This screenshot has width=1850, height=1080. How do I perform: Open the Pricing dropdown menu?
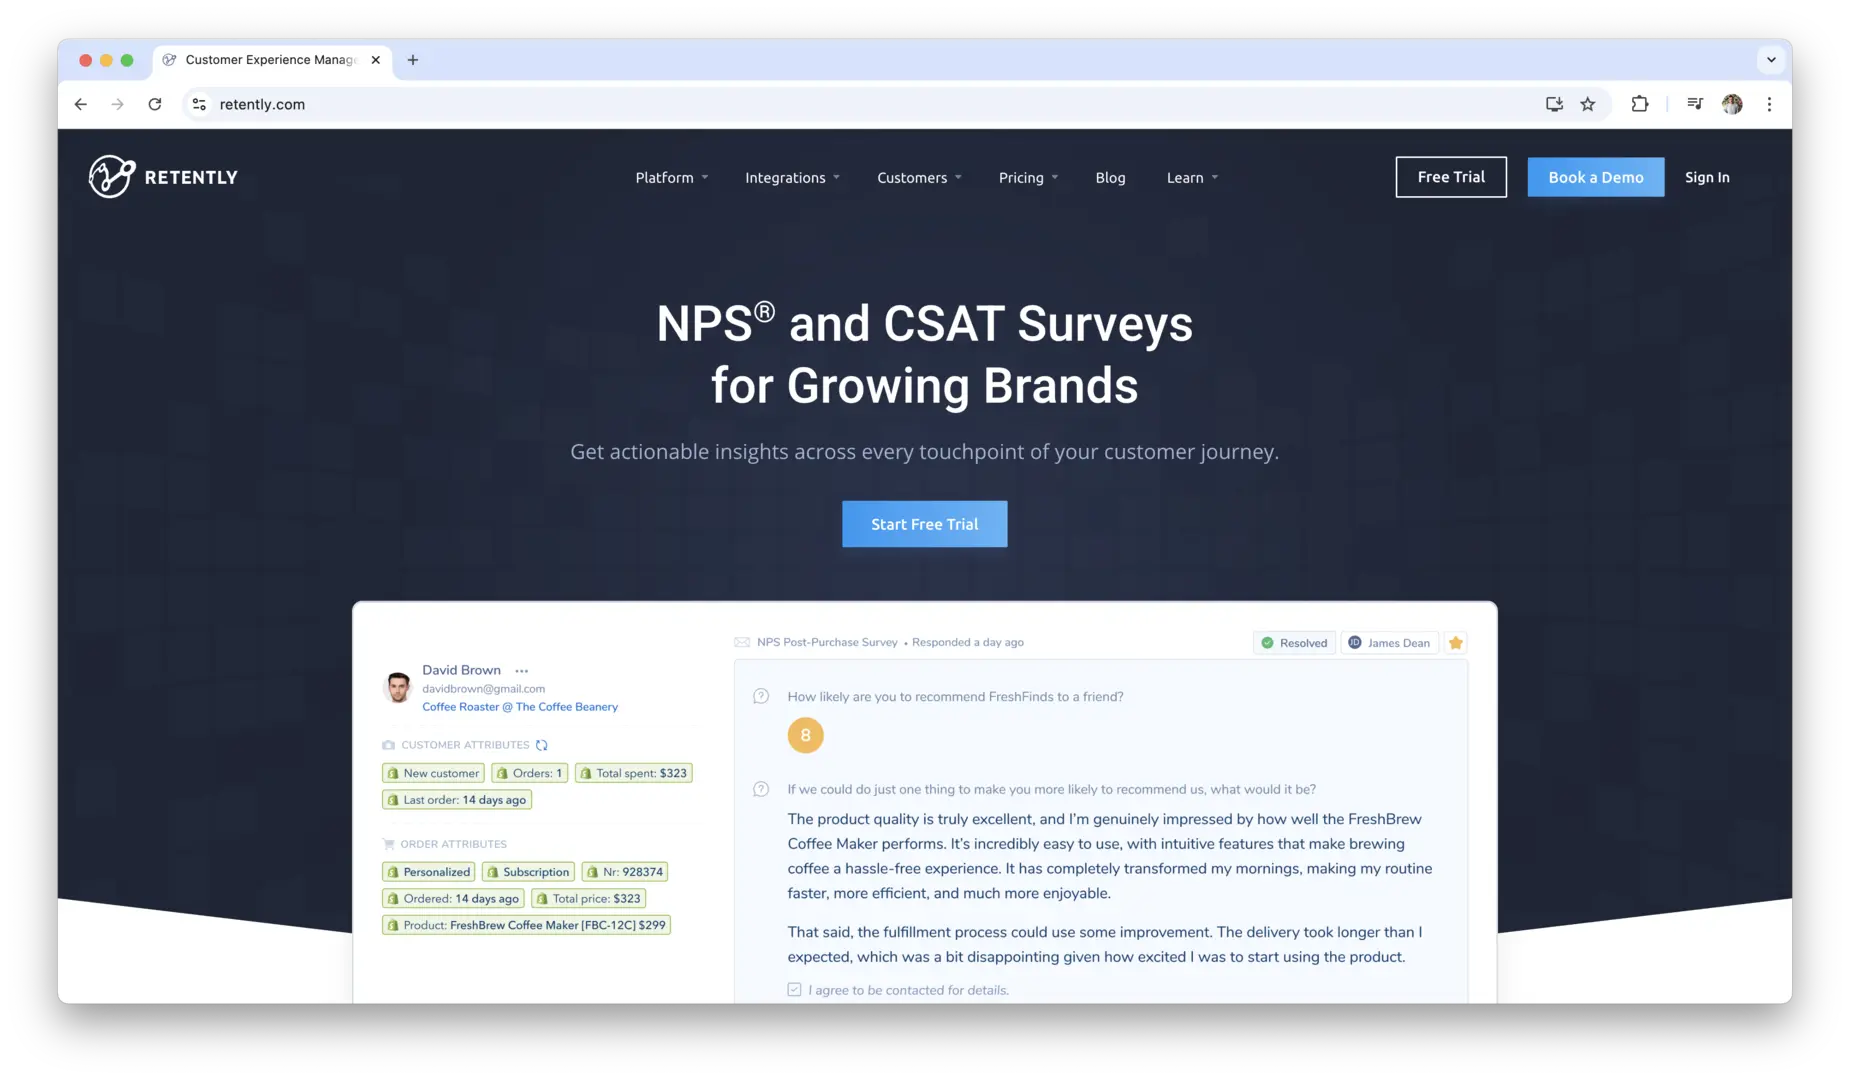1027,178
